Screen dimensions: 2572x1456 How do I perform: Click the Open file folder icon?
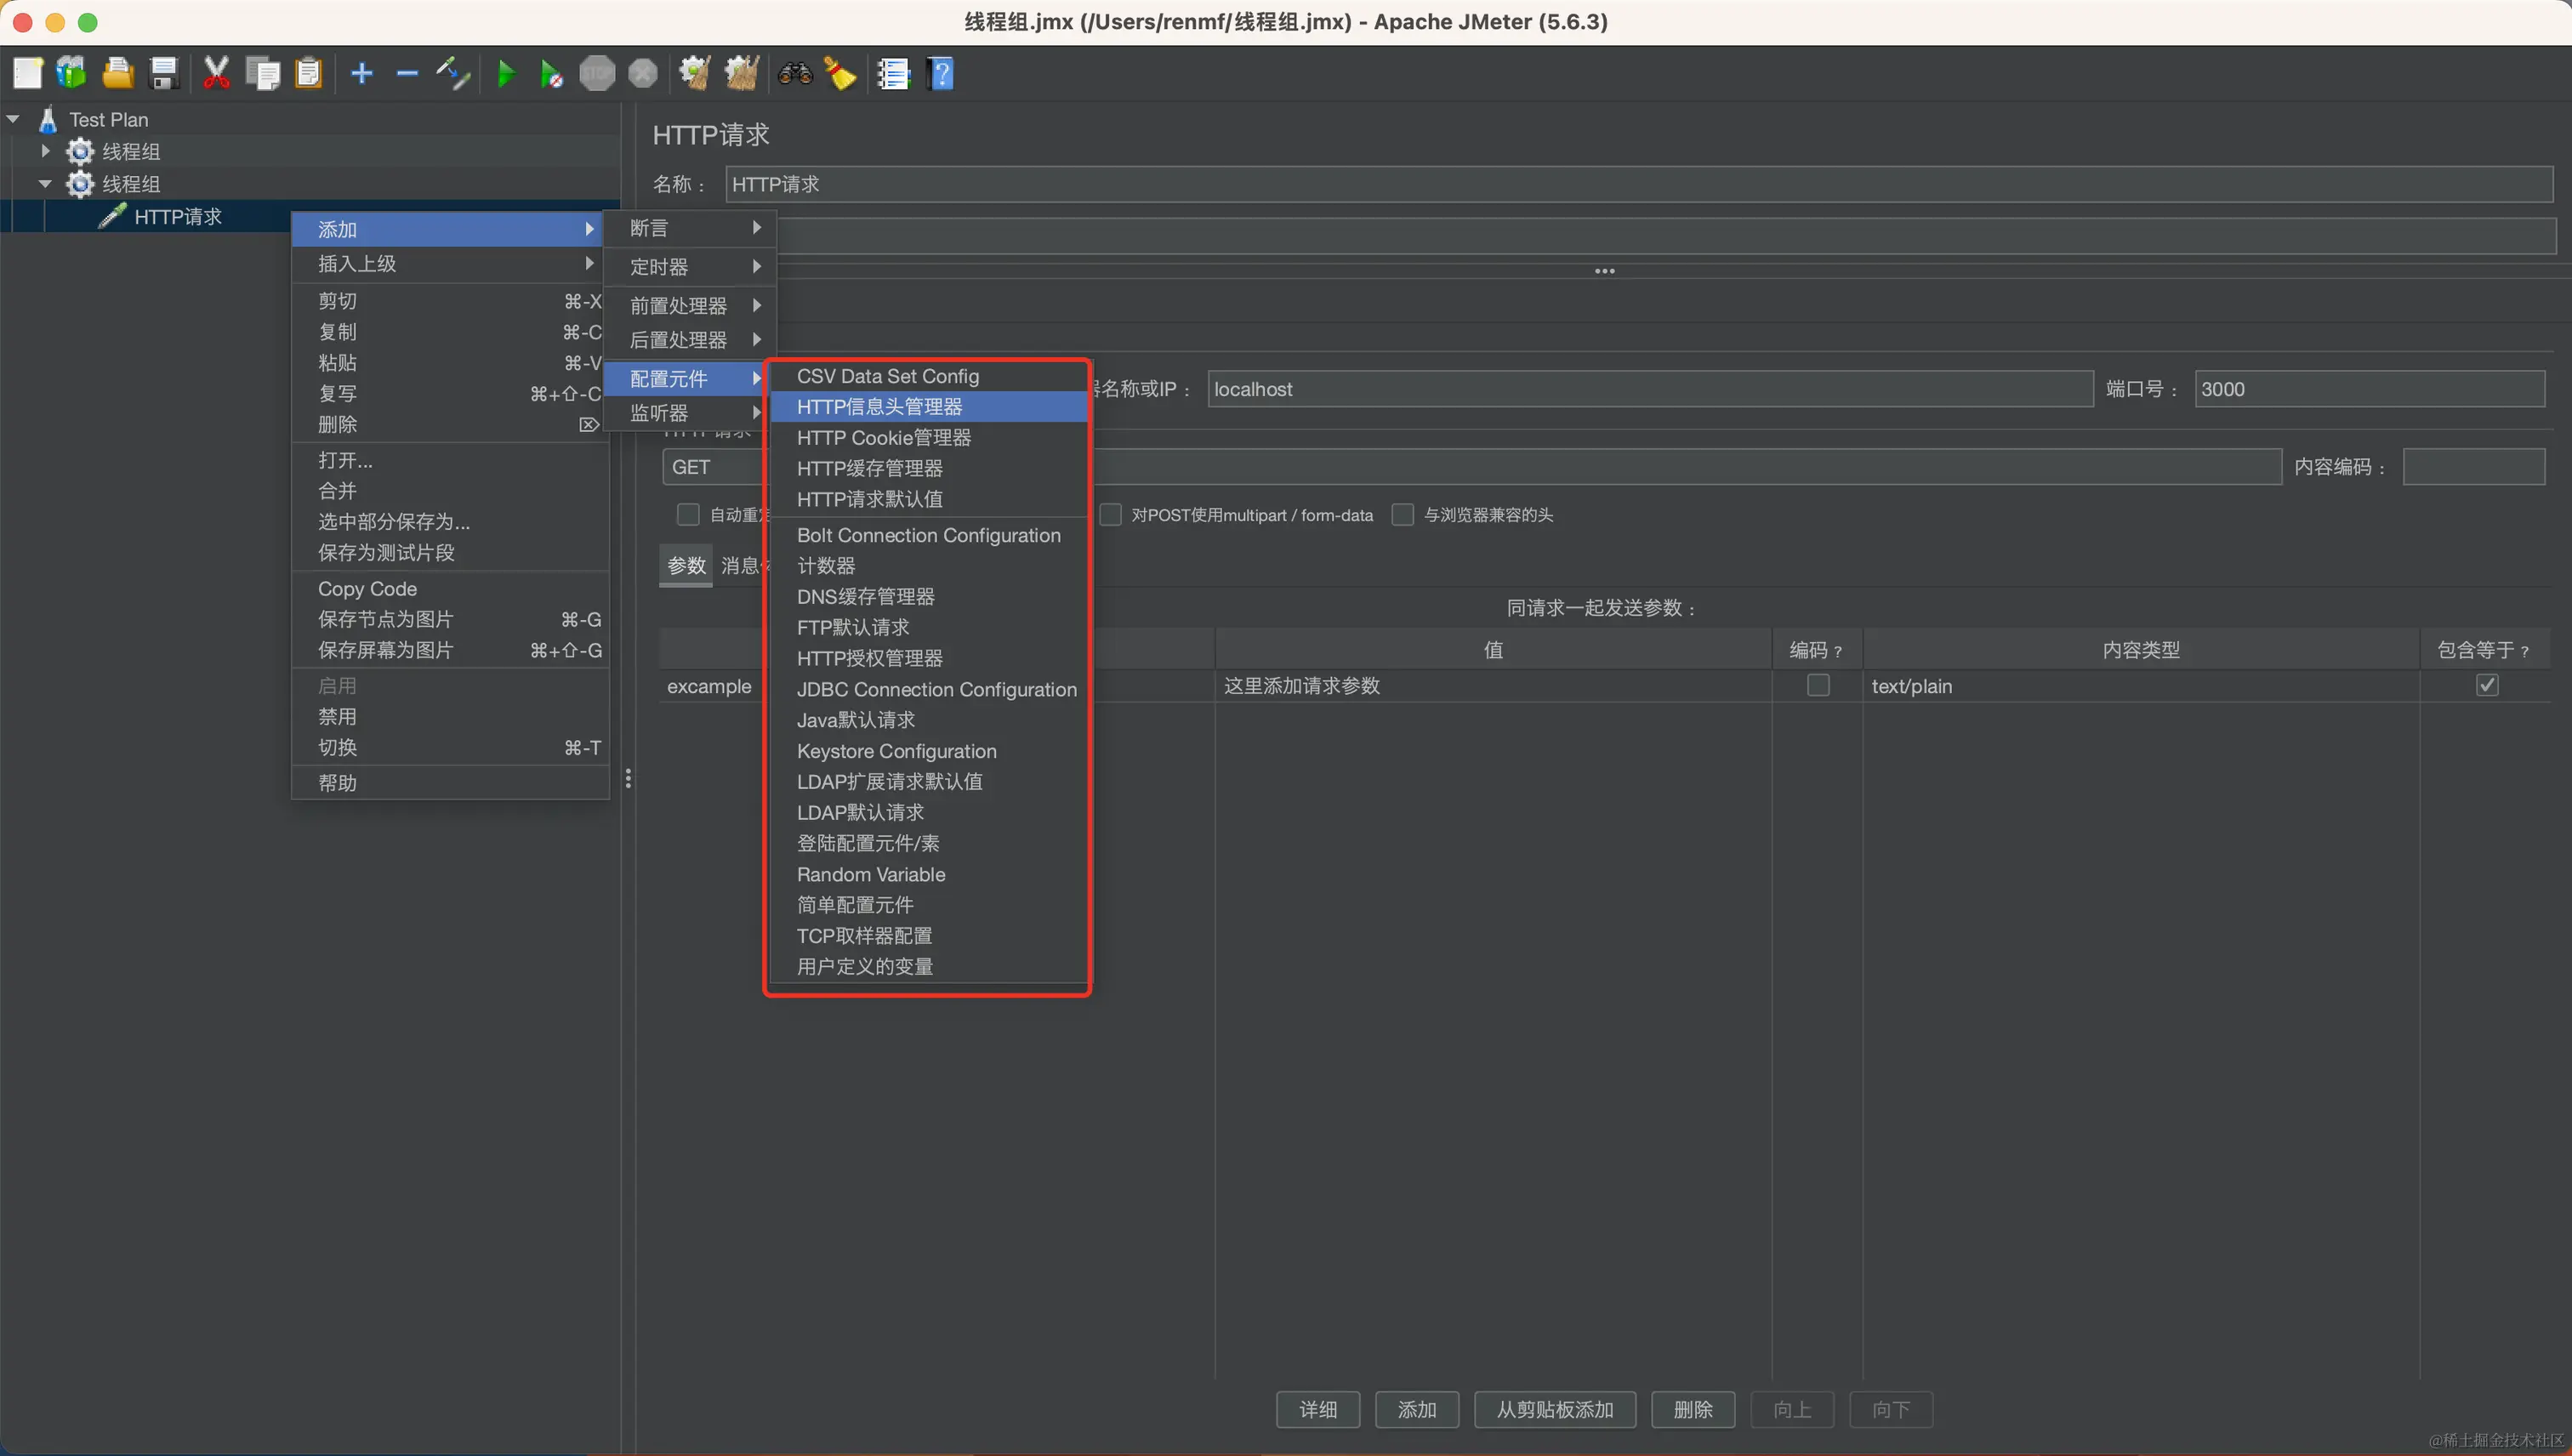click(118, 73)
